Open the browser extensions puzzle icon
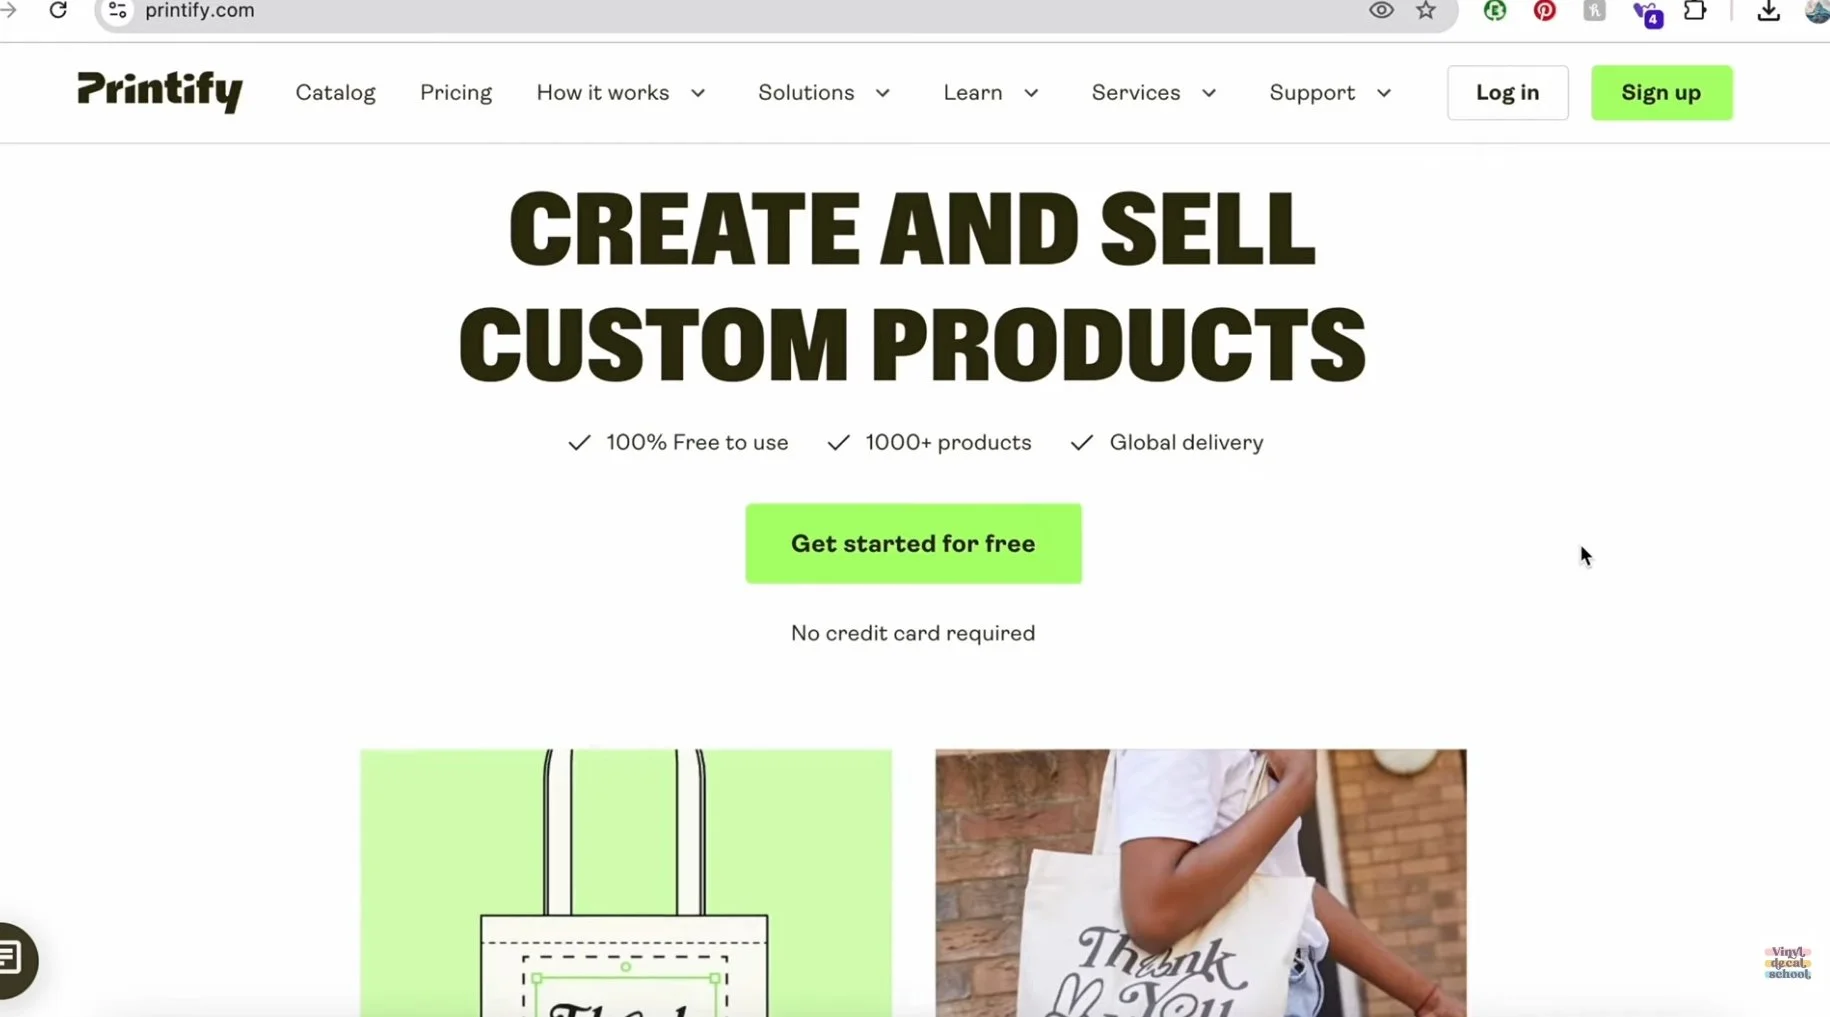 [x=1695, y=11]
